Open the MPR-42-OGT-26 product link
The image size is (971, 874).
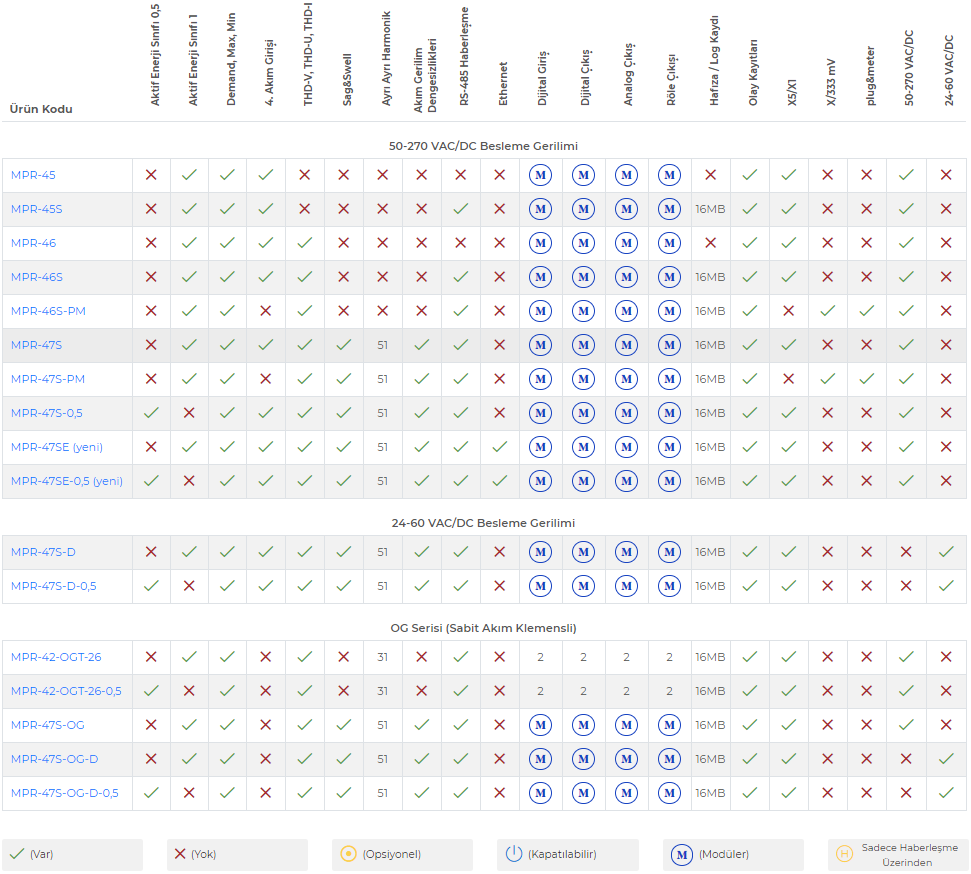point(56,657)
